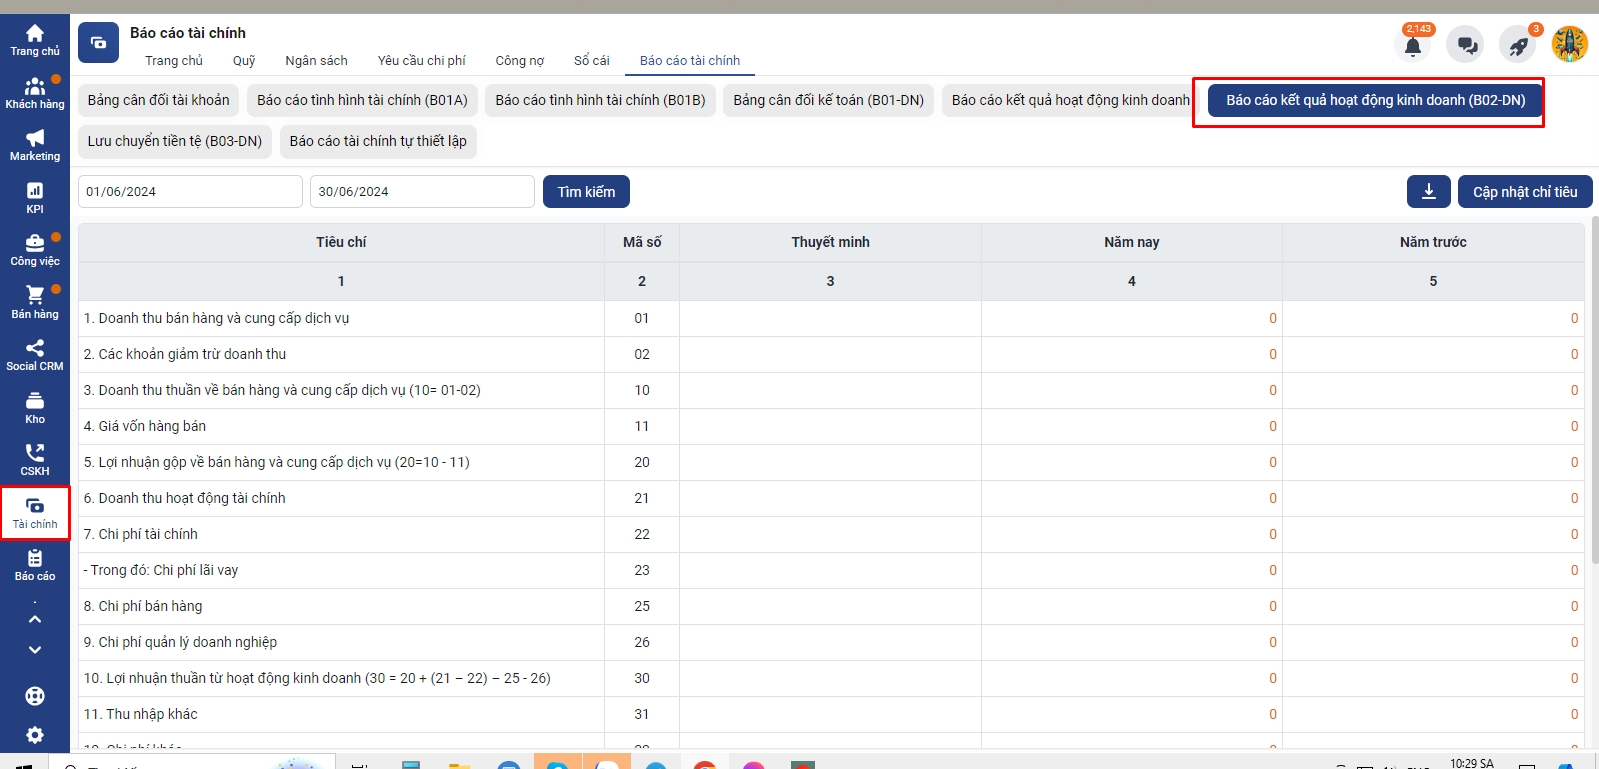Go to the KPI module
Viewport: 1599px width, 769px height.
[35, 198]
